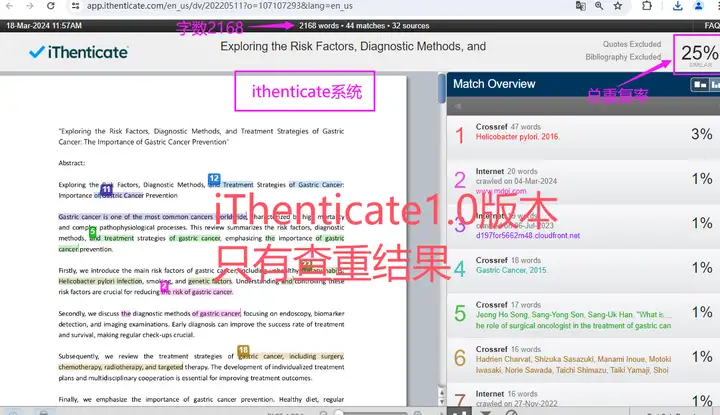This screenshot has height=415, width=720.
Task: Select magenta source badge 2 in the document
Action: click(x=164, y=286)
